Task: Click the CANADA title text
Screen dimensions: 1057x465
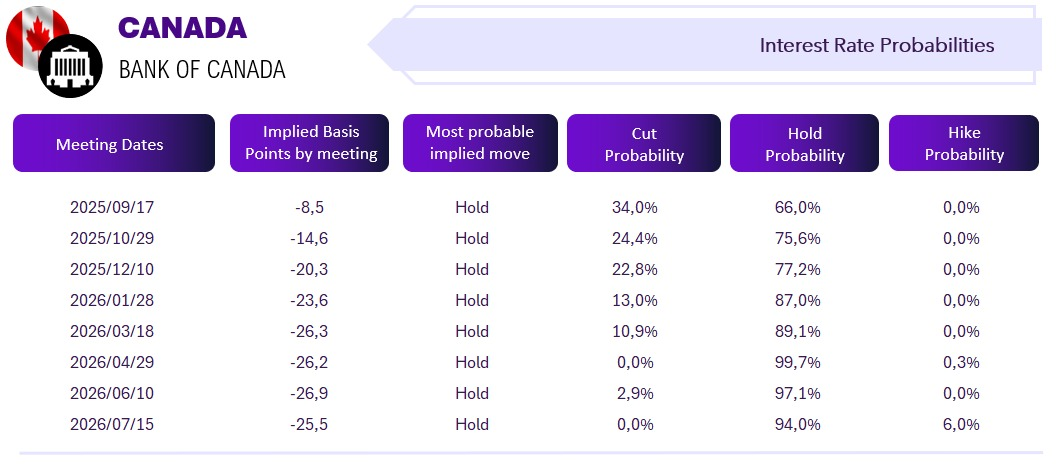Action: tap(183, 28)
